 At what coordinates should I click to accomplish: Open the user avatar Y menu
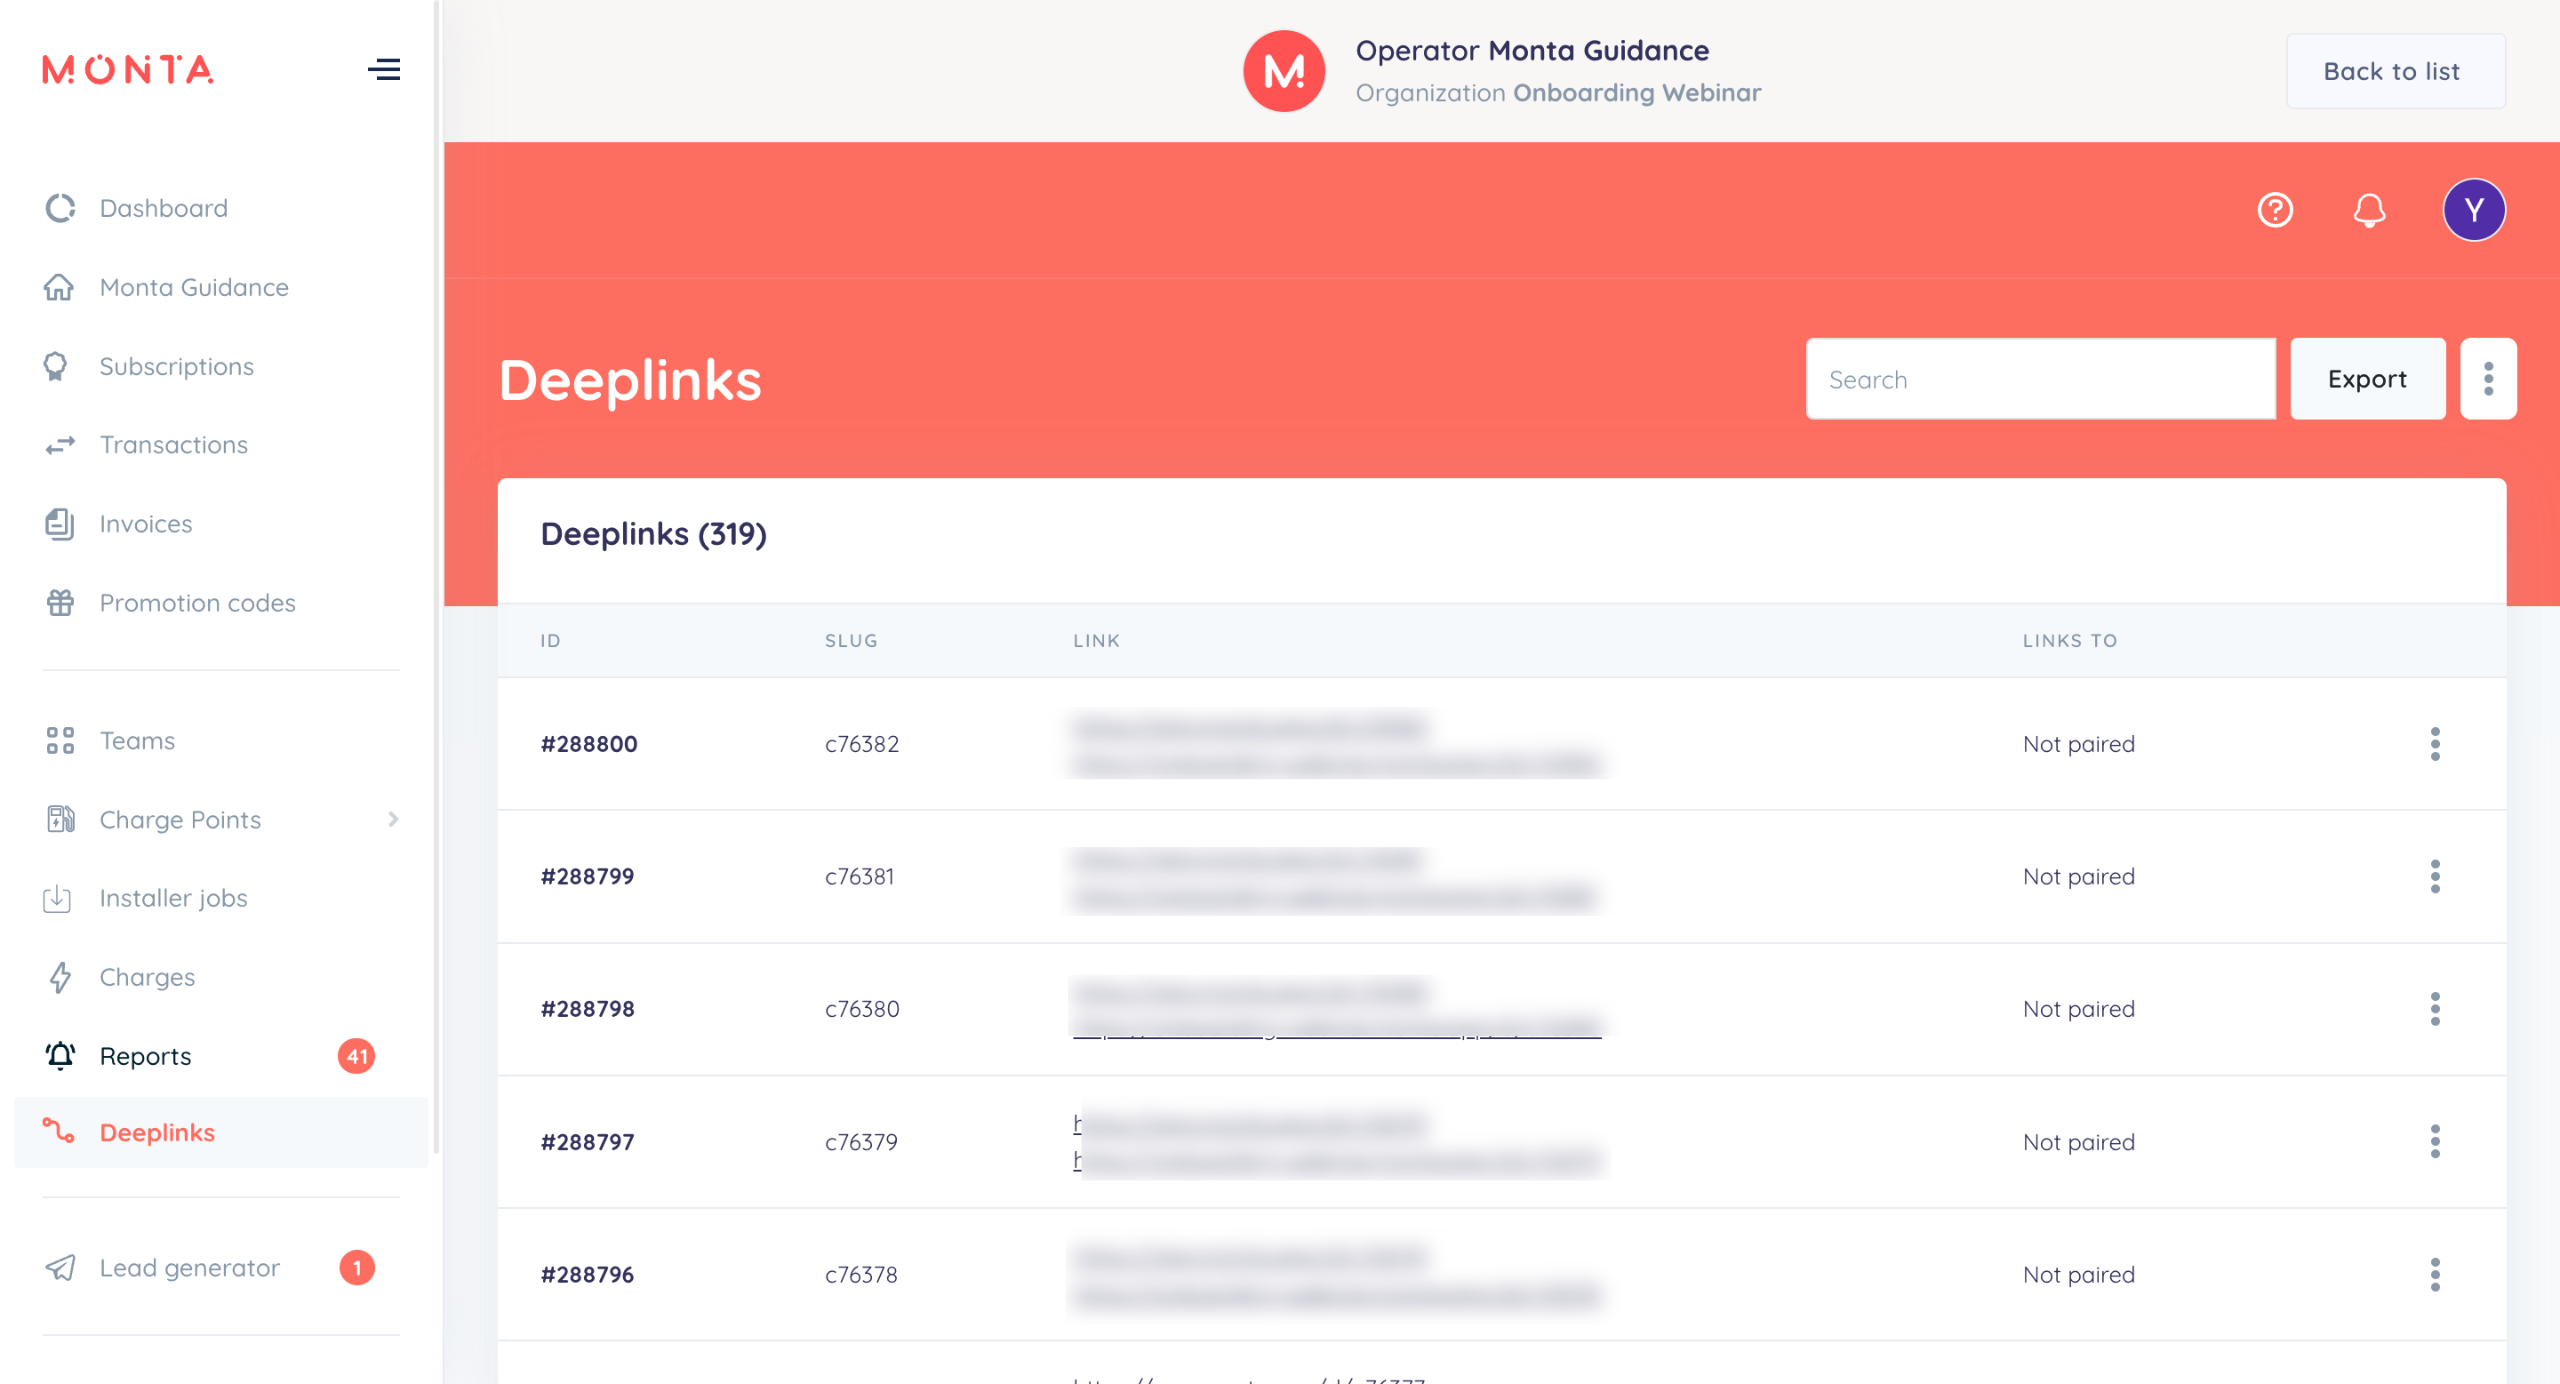click(x=2473, y=210)
